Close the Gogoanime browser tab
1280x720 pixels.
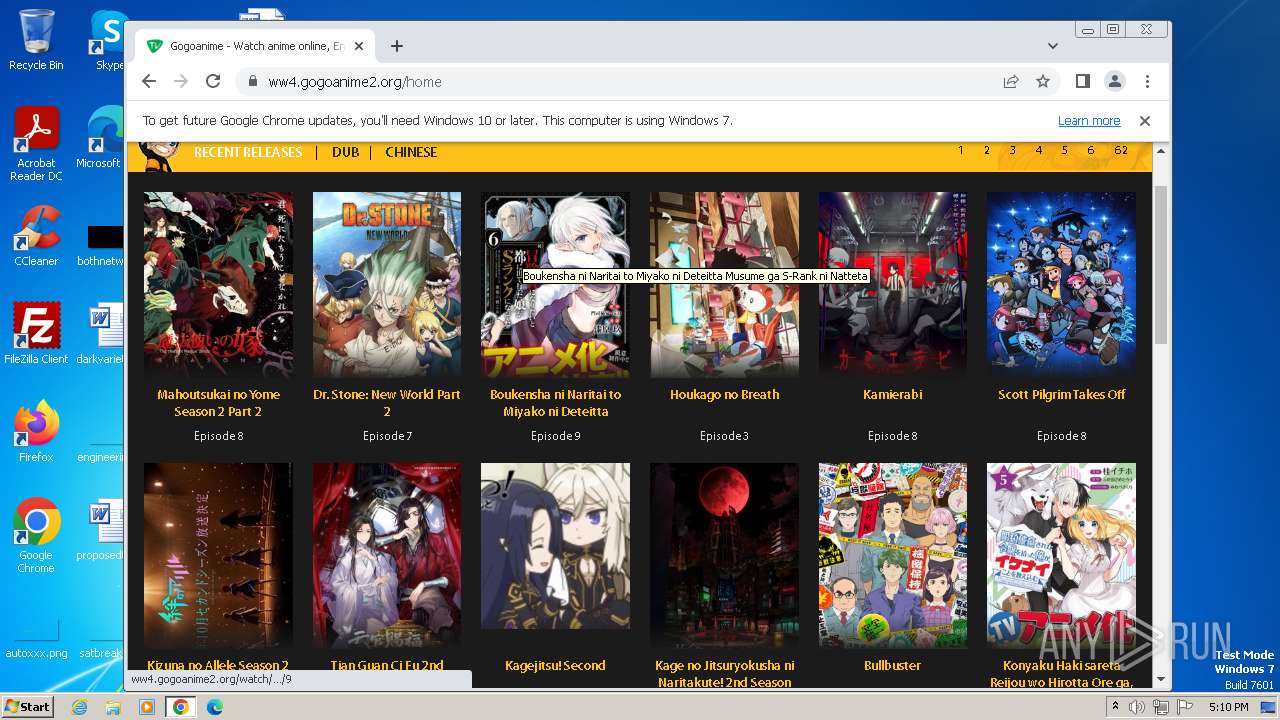(x=359, y=46)
